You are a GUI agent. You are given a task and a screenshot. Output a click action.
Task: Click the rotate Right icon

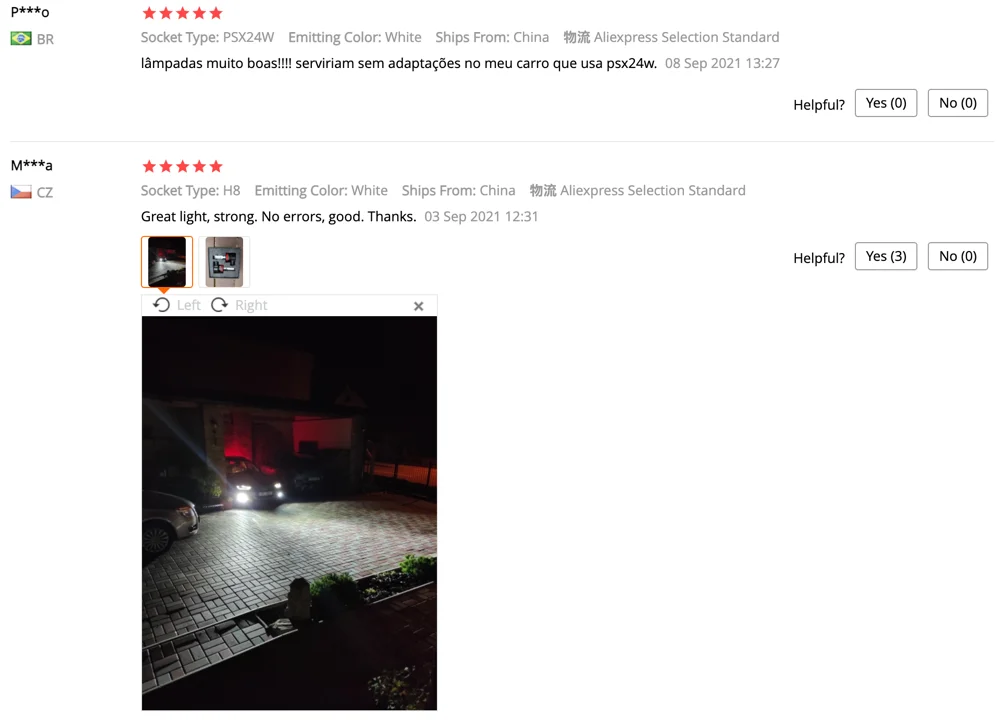[x=219, y=305]
